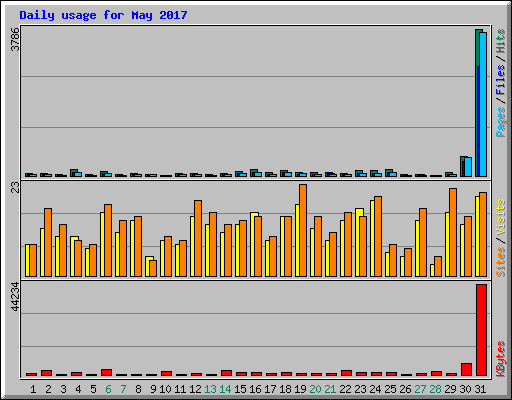The image size is (512, 400).
Task: Click day label 12 on the x-axis
Action: pos(195,389)
